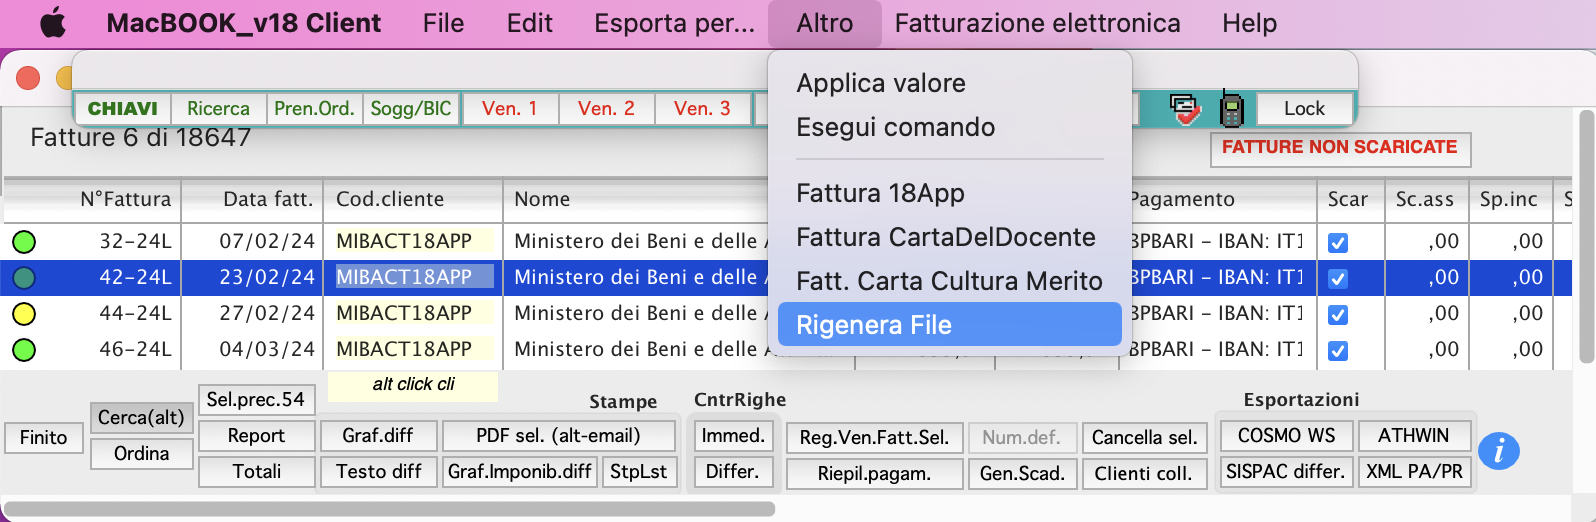Click the monitor with red checkmark icon

[x=1185, y=108]
